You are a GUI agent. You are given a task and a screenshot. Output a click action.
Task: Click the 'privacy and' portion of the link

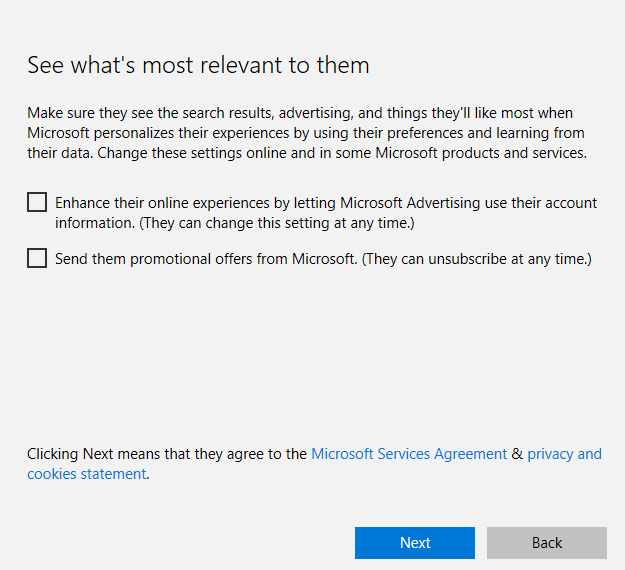[564, 454]
